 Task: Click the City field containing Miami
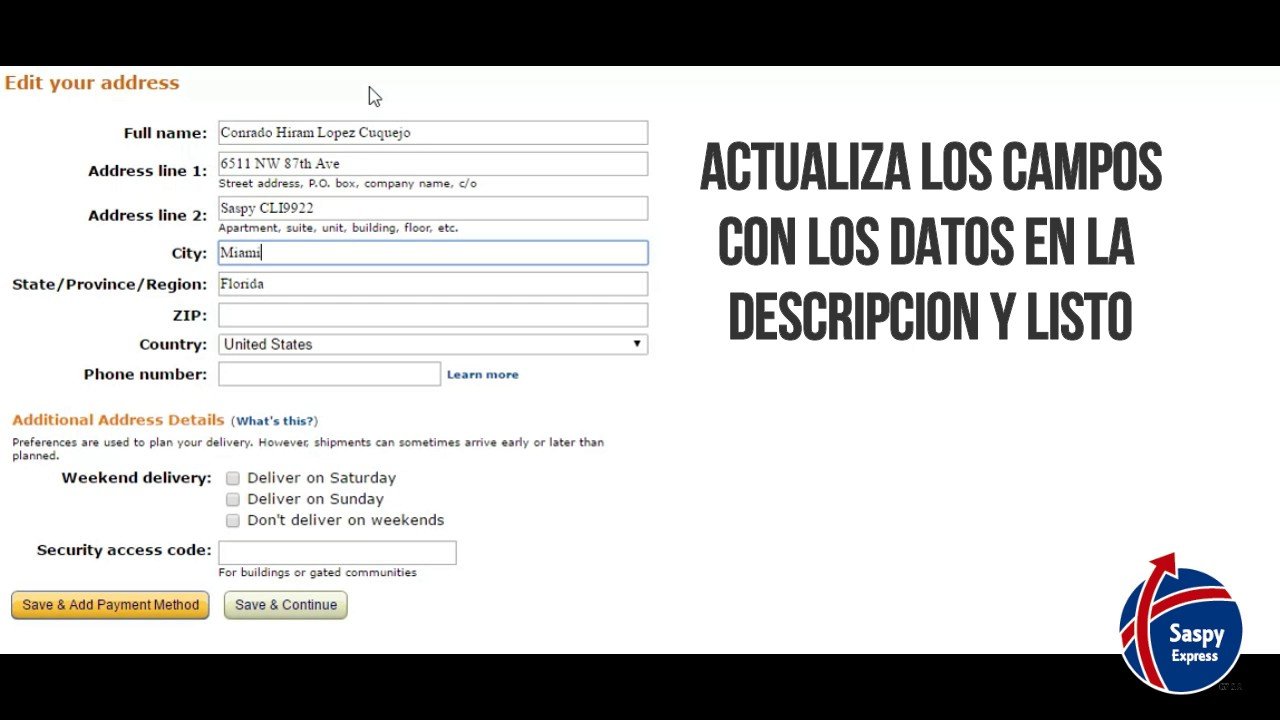433,253
